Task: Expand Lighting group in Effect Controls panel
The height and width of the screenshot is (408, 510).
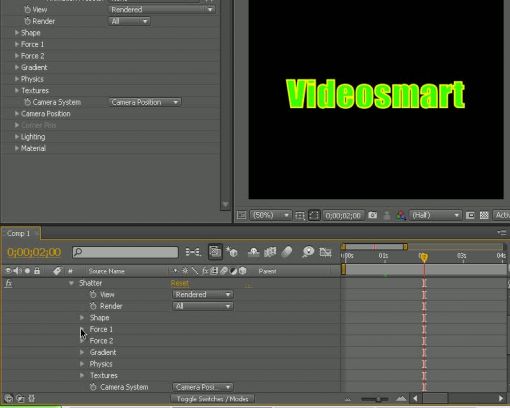Action: [x=16, y=137]
